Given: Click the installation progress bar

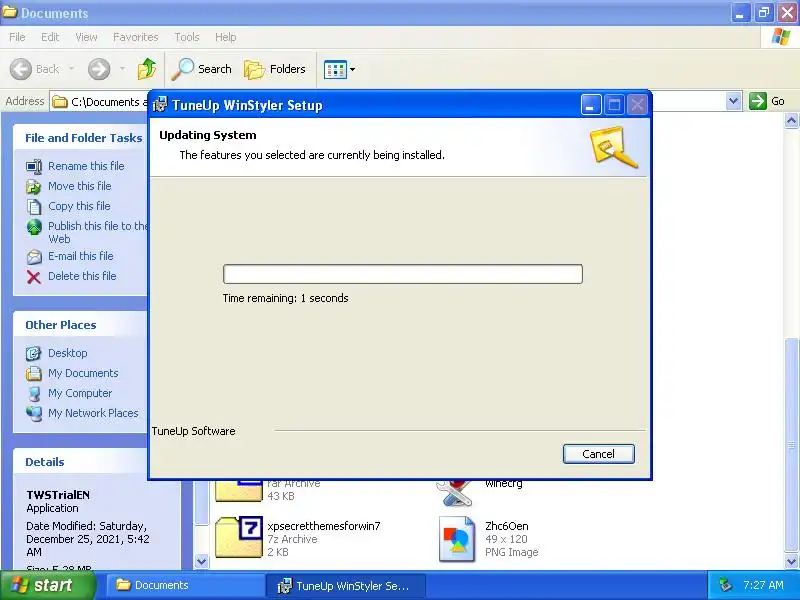Looking at the screenshot, I should 403,274.
